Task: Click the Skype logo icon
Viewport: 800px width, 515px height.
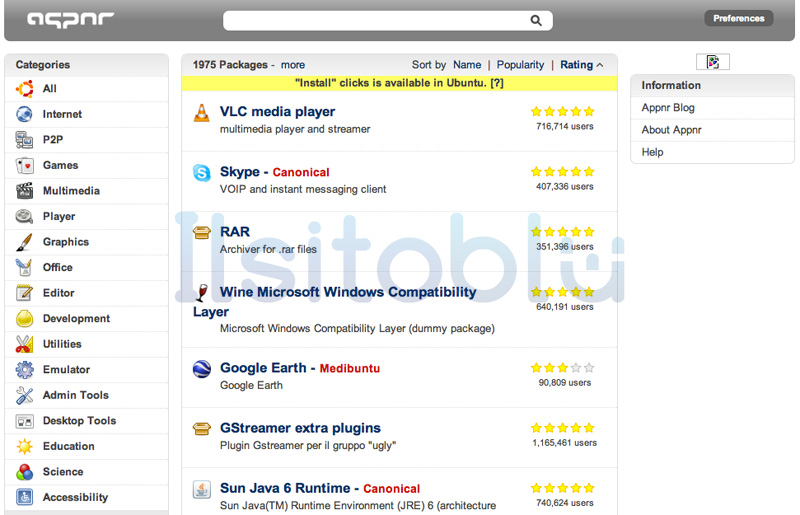Action: (x=201, y=172)
